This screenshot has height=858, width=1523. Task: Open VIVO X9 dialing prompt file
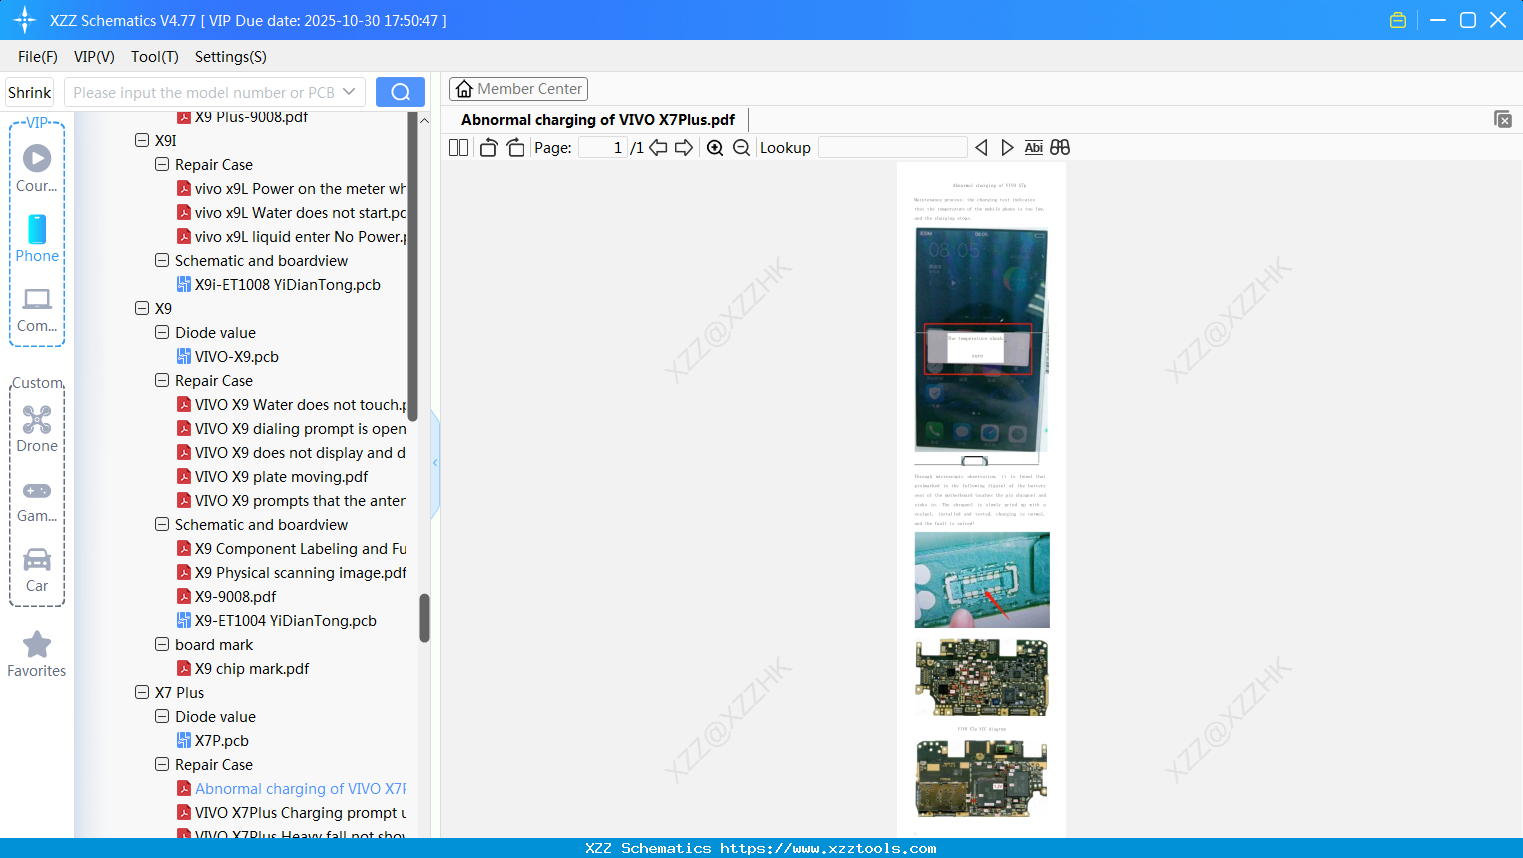(292, 429)
